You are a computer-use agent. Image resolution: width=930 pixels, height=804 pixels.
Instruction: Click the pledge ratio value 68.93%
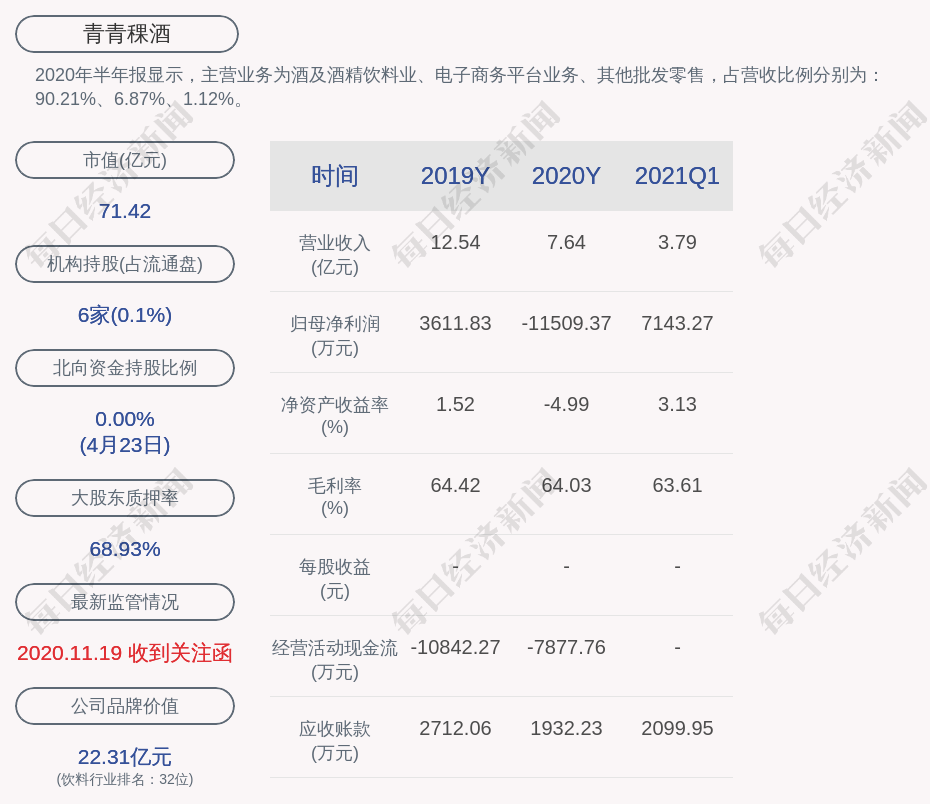(125, 549)
